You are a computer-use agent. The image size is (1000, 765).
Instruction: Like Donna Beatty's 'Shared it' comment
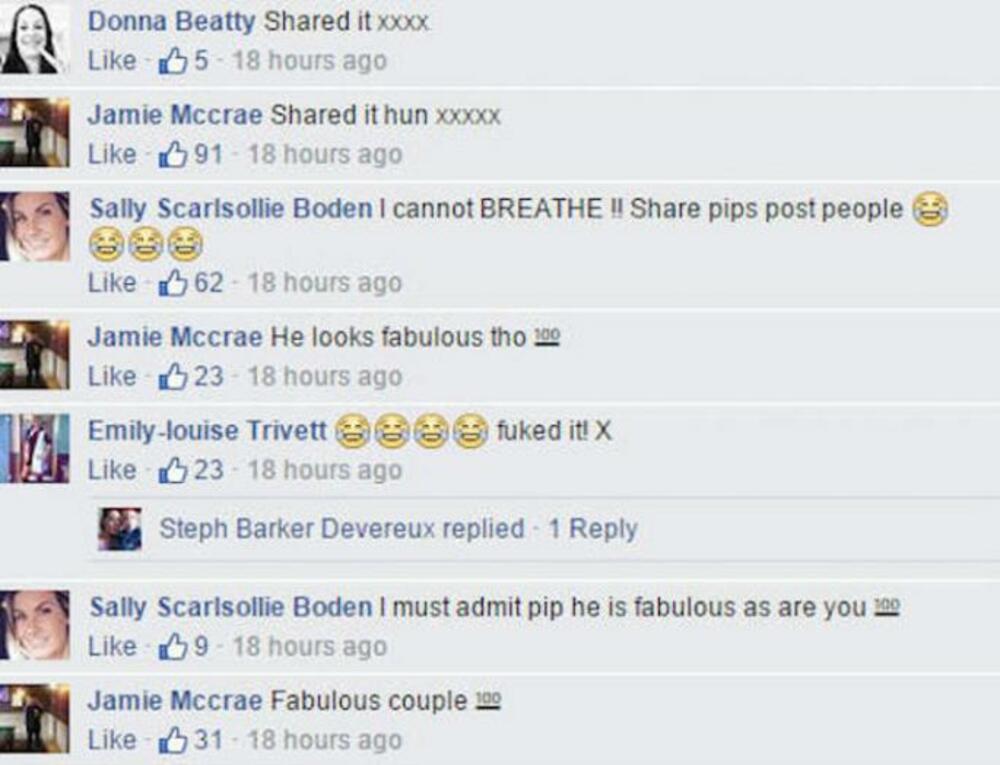pos(112,61)
